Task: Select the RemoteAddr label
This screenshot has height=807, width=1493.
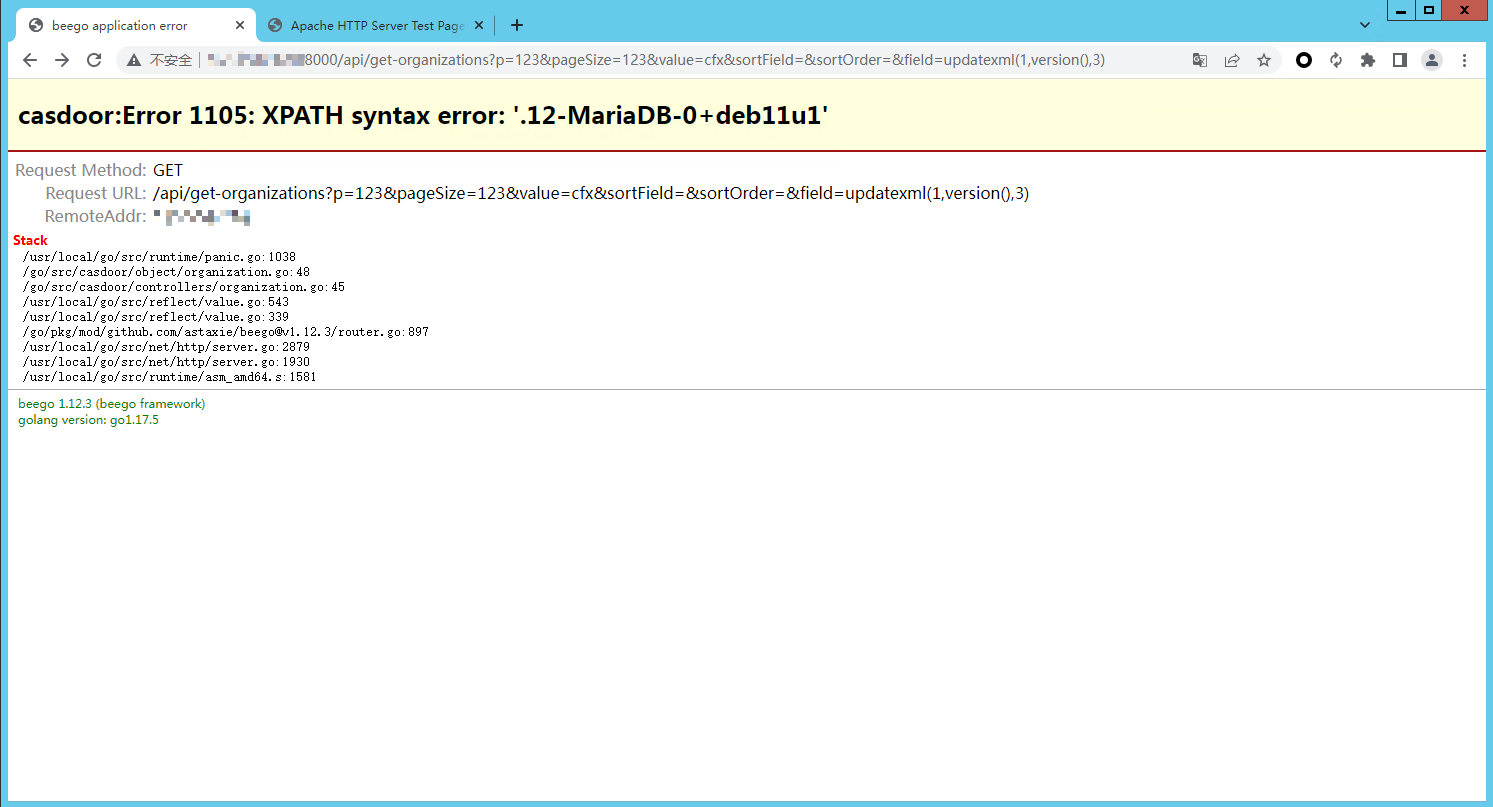Action: (x=96, y=216)
